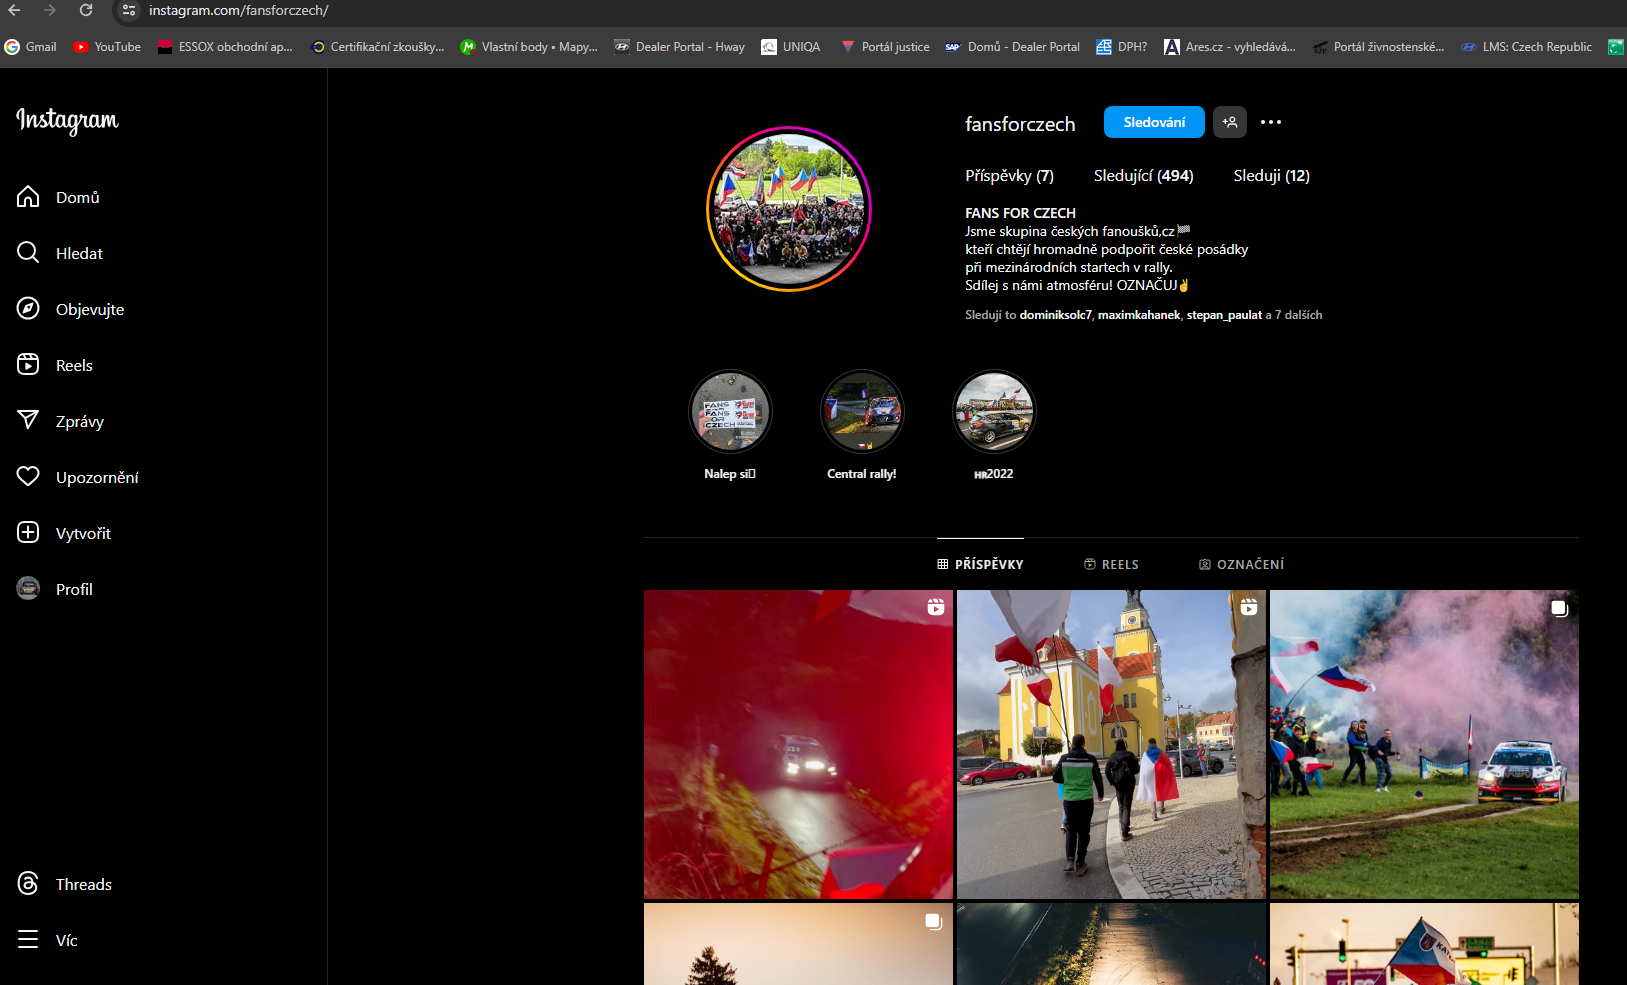Screen dimensions: 1627x985
Task: Open the red rally car night reel post
Action: [798, 744]
